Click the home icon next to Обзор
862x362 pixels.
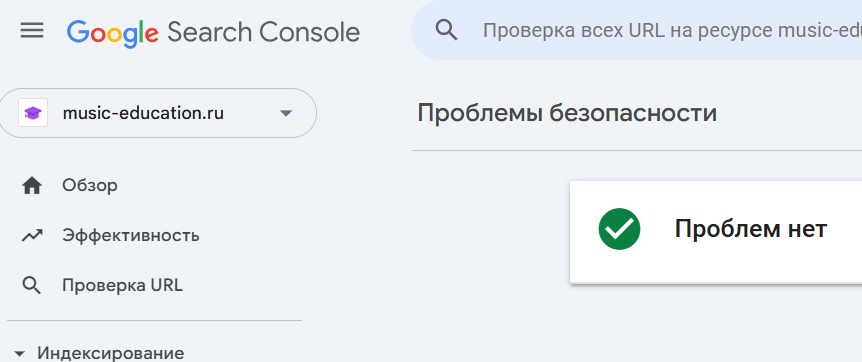(32, 186)
